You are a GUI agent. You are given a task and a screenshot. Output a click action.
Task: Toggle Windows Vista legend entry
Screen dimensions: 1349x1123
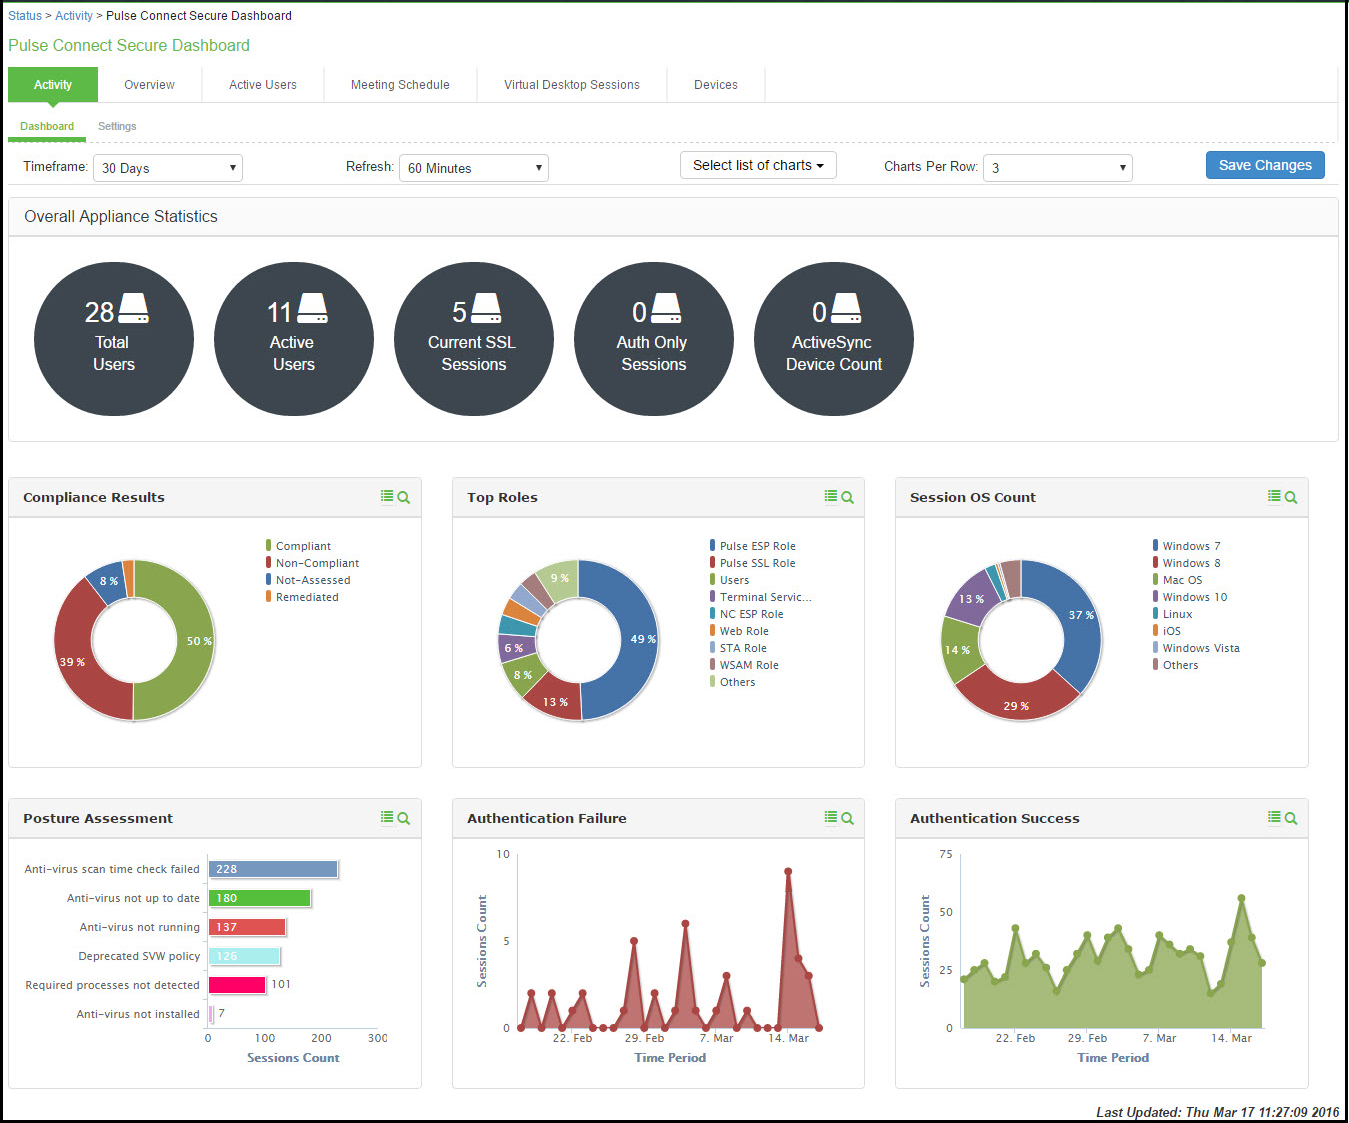coord(1196,648)
